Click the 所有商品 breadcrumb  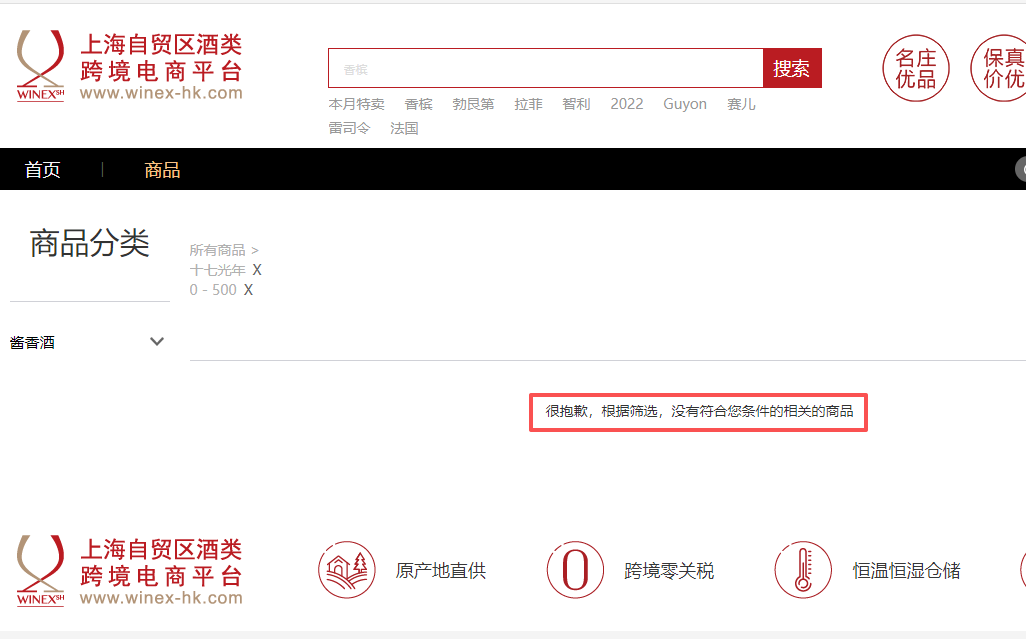pos(217,250)
